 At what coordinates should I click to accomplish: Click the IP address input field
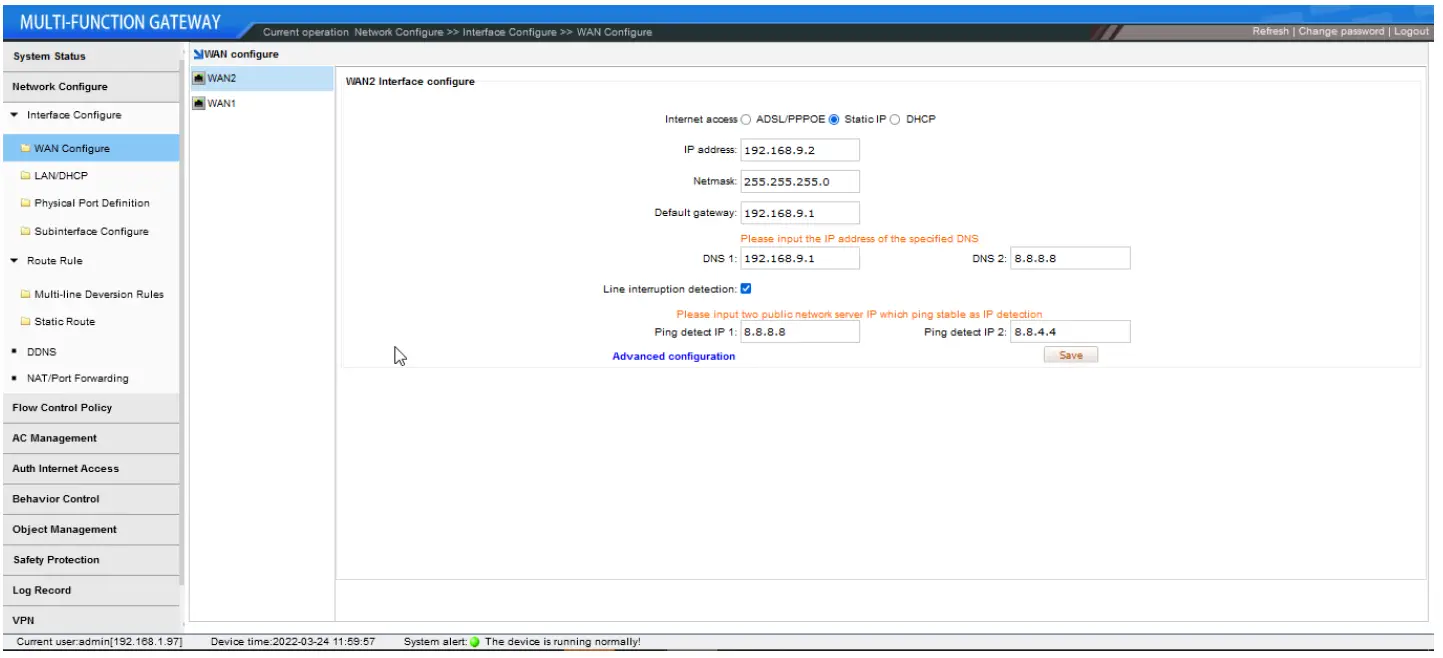(800, 150)
